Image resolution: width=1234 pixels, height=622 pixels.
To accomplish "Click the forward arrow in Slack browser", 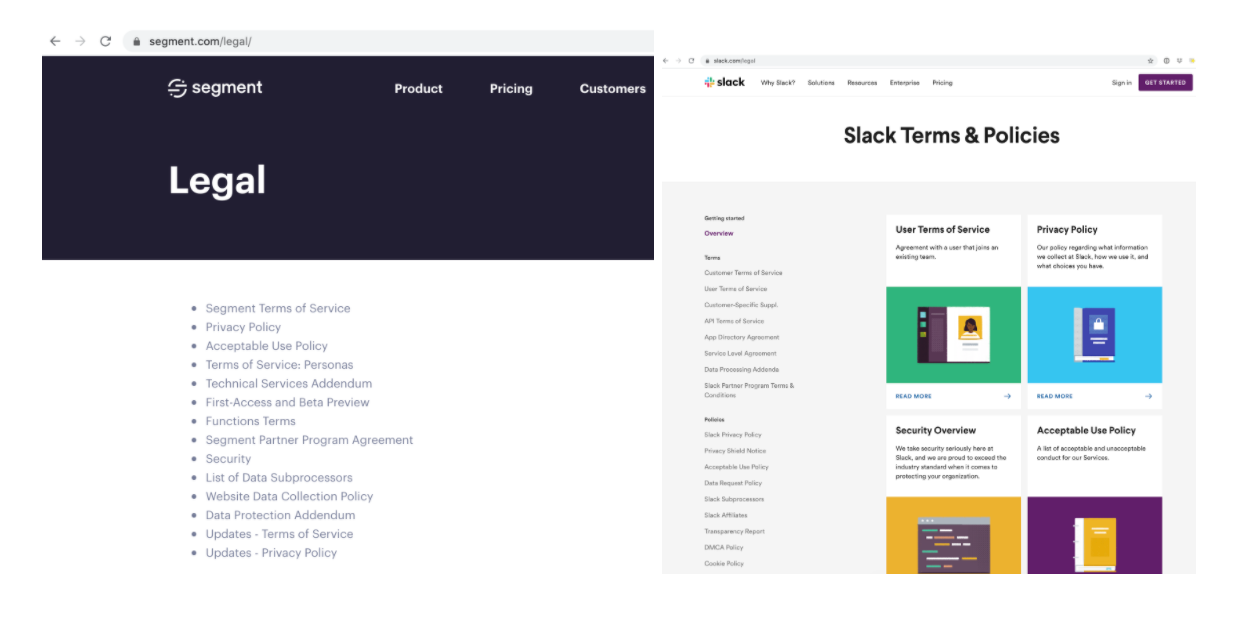I will coord(678,61).
